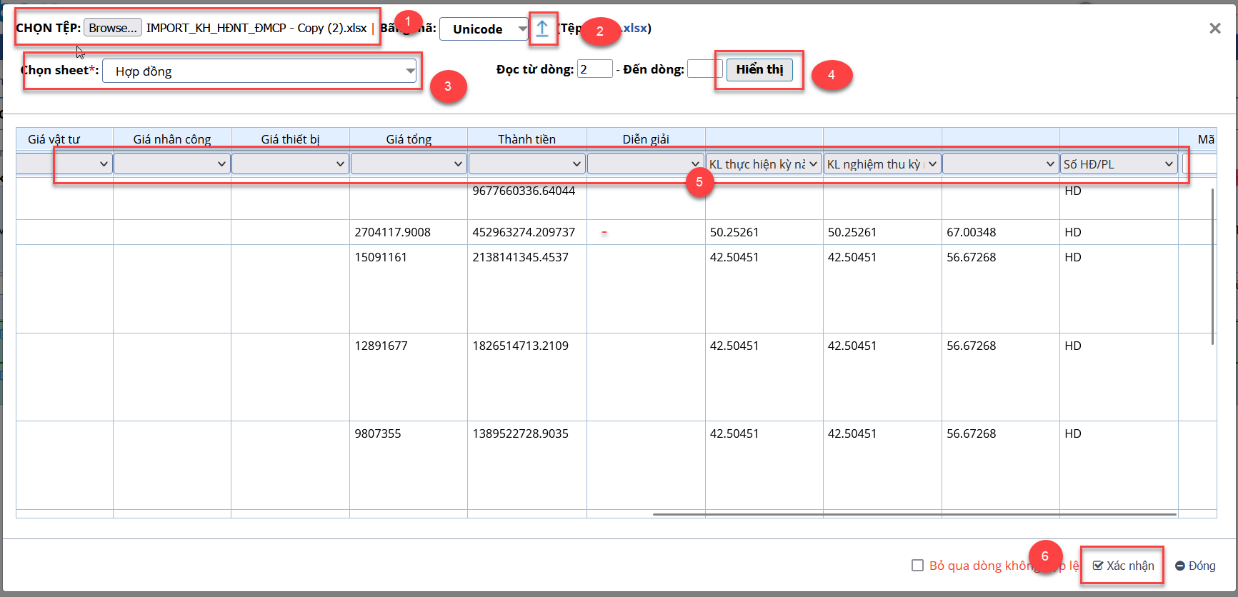1238x597 pixels.
Task: Open the 'Số HĐ/PL' column mapping dropdown
Action: coord(1118,164)
